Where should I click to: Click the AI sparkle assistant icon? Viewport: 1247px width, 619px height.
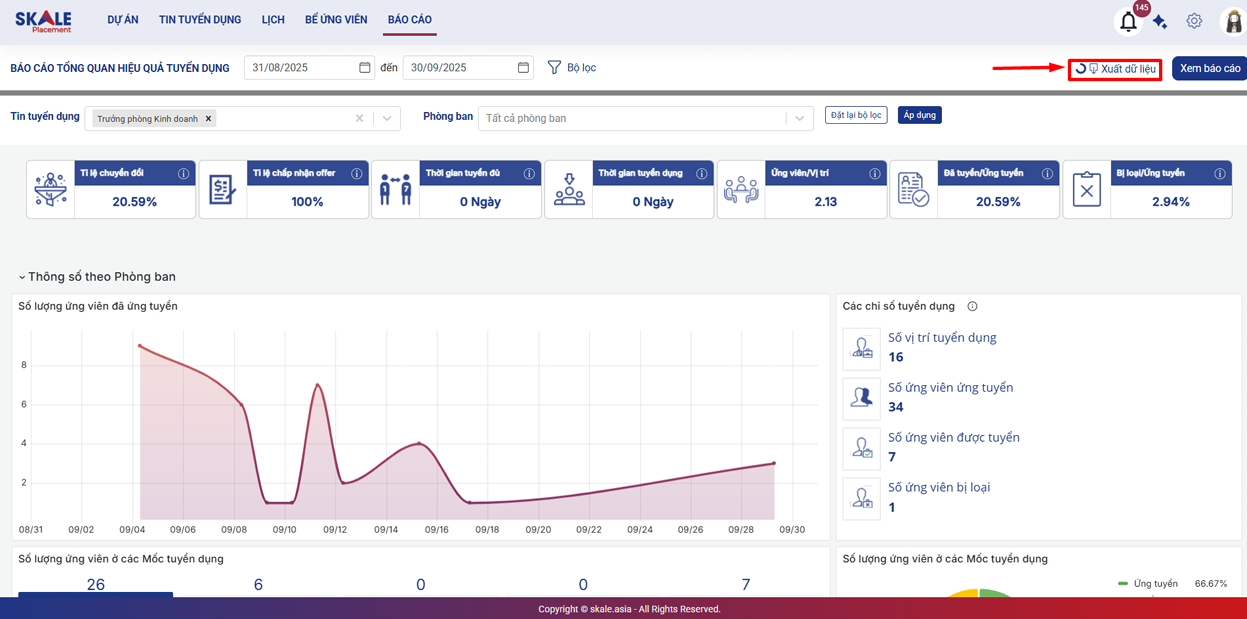point(1160,21)
